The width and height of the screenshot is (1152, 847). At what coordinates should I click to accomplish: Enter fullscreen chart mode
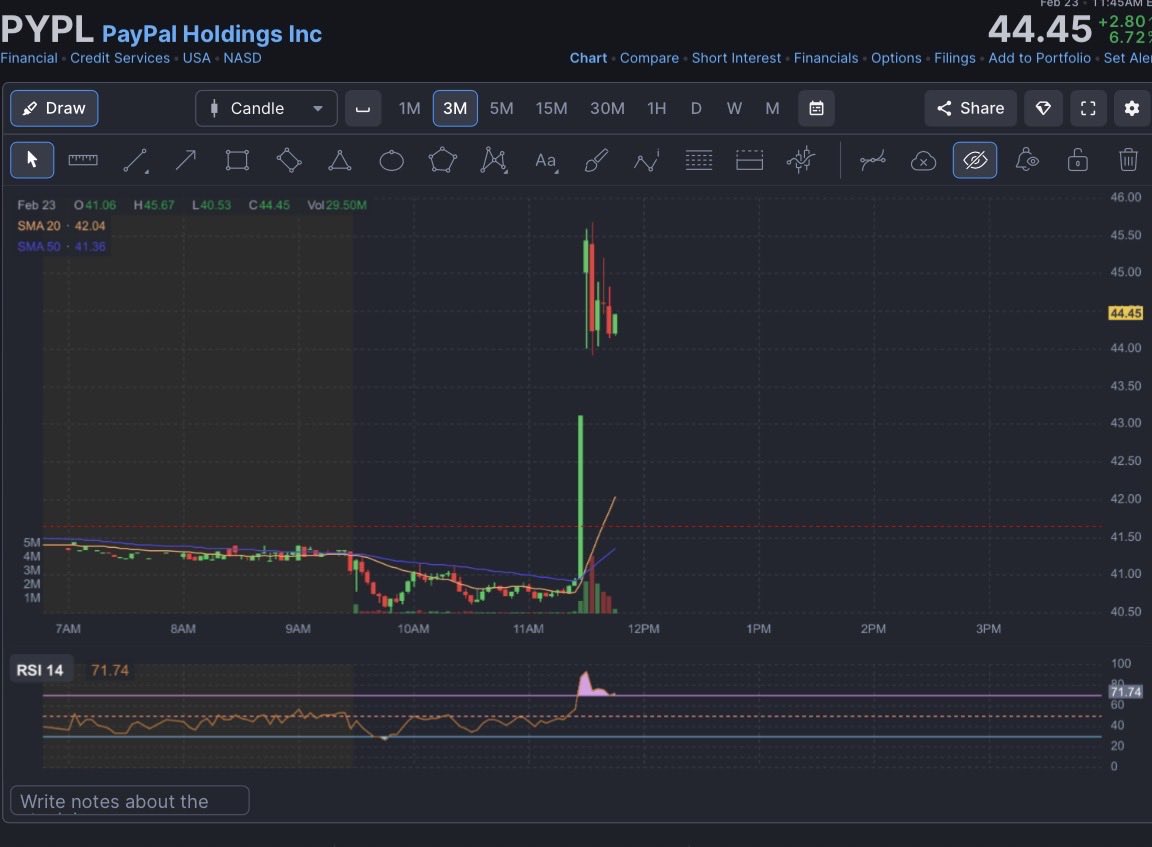coord(1088,109)
